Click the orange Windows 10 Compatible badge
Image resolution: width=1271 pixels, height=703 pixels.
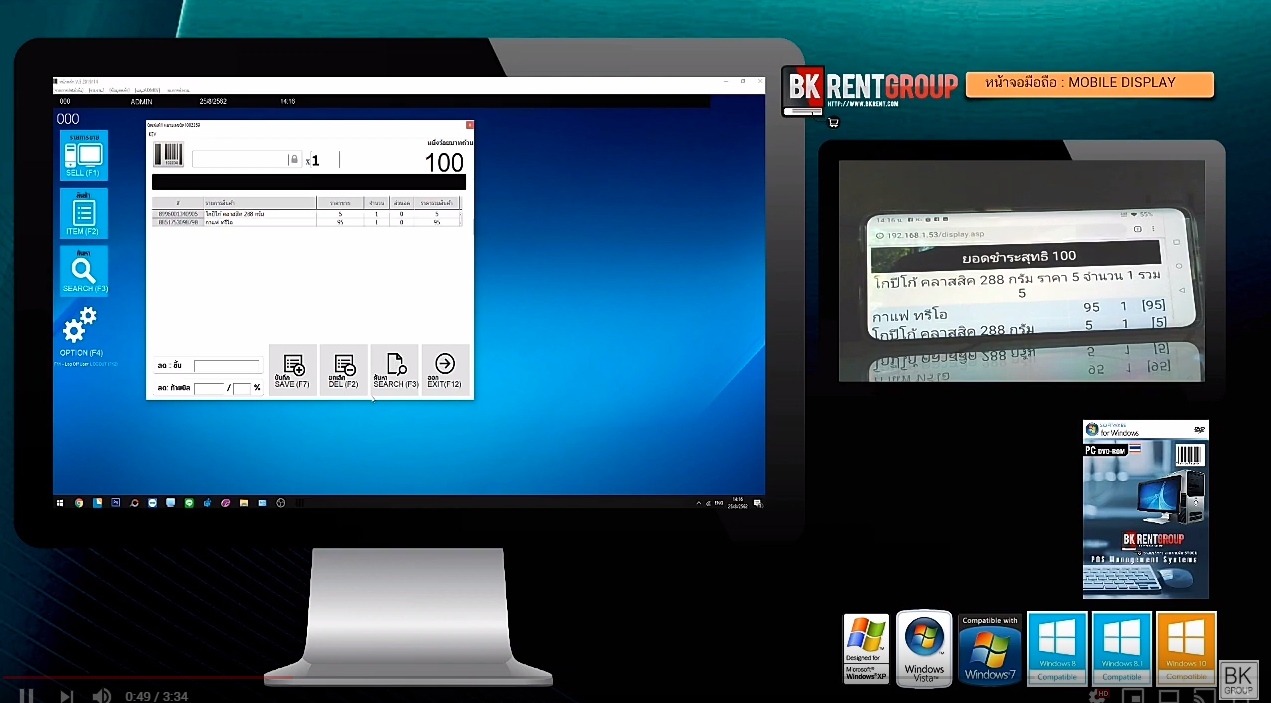(x=1186, y=648)
